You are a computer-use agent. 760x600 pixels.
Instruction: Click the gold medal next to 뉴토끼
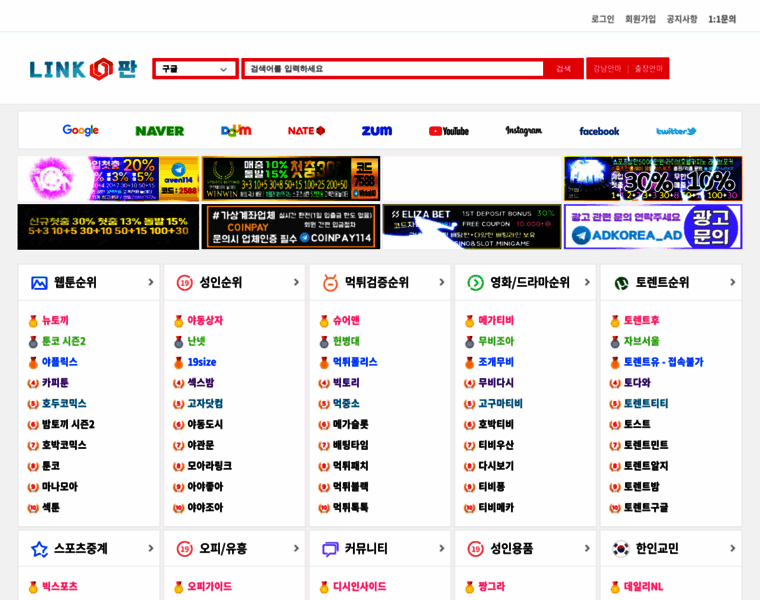point(33,321)
